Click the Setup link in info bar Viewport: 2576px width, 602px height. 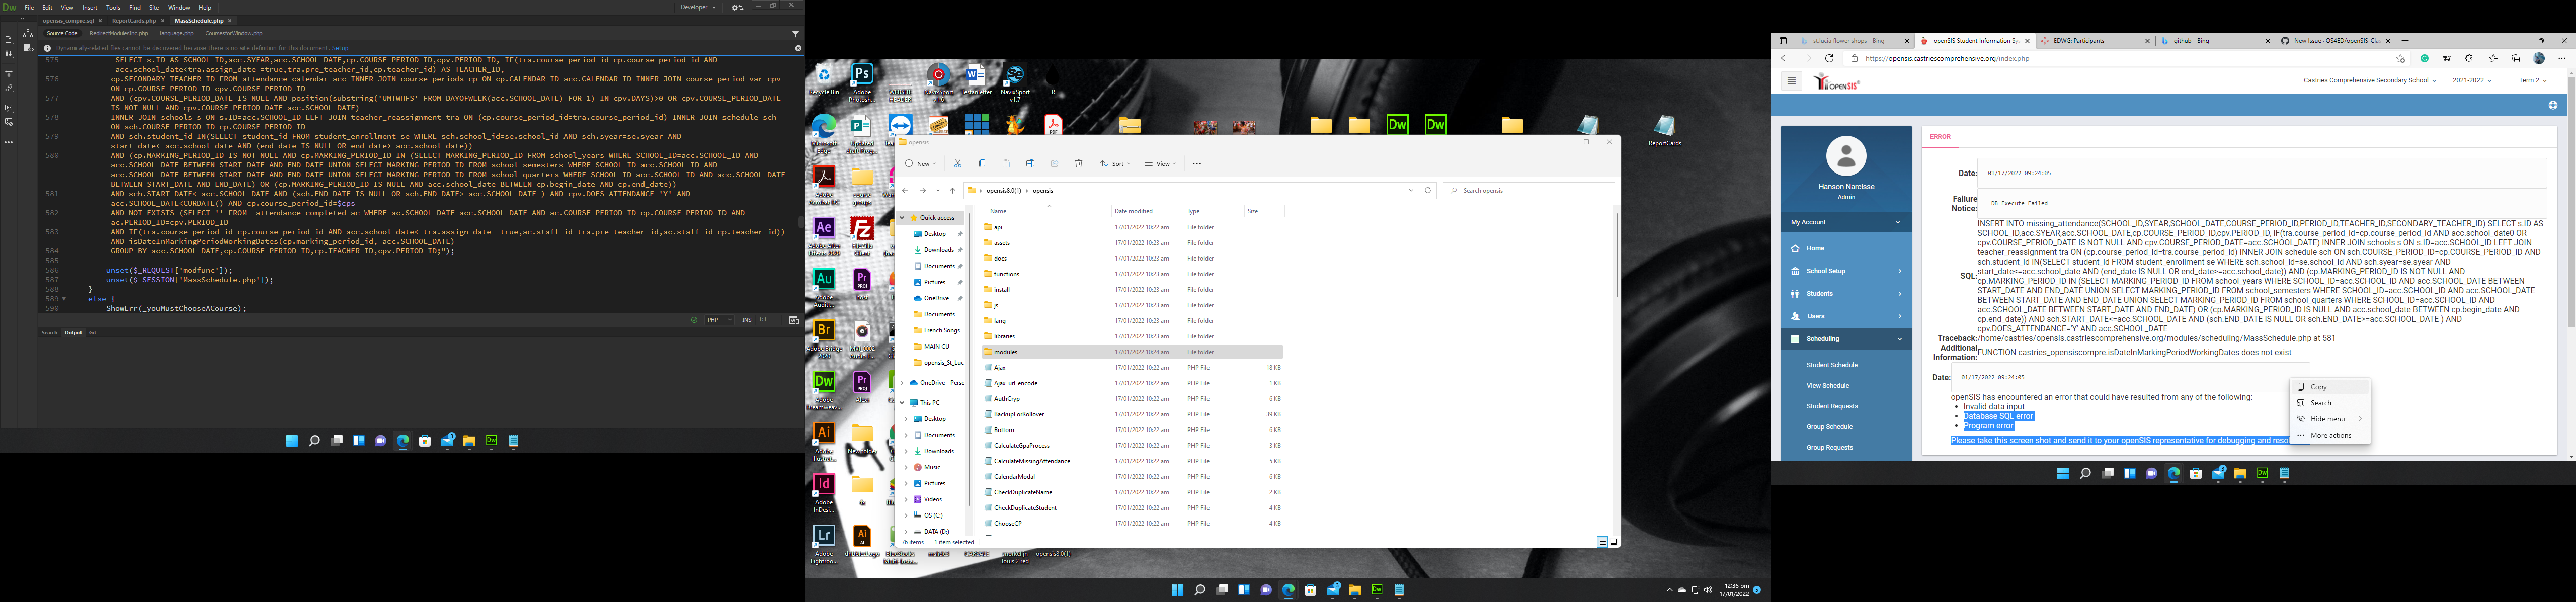tap(340, 48)
